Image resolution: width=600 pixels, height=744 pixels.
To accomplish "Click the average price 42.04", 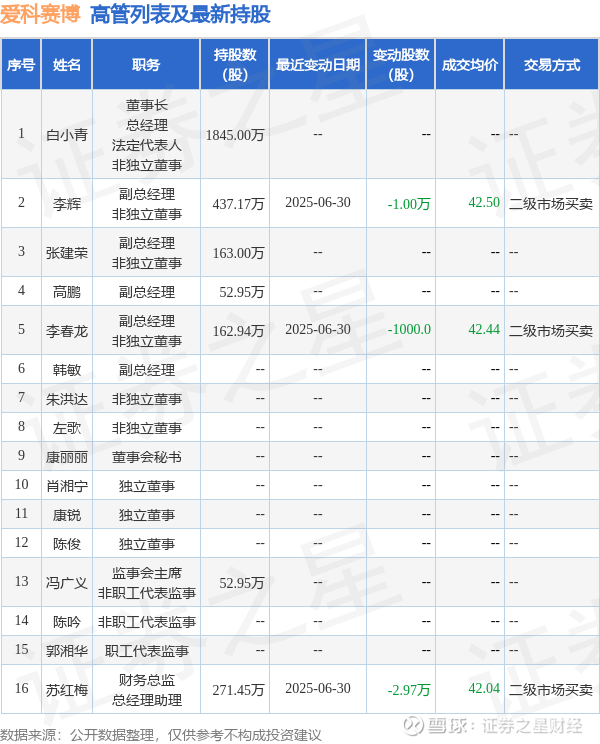I will coord(484,688).
